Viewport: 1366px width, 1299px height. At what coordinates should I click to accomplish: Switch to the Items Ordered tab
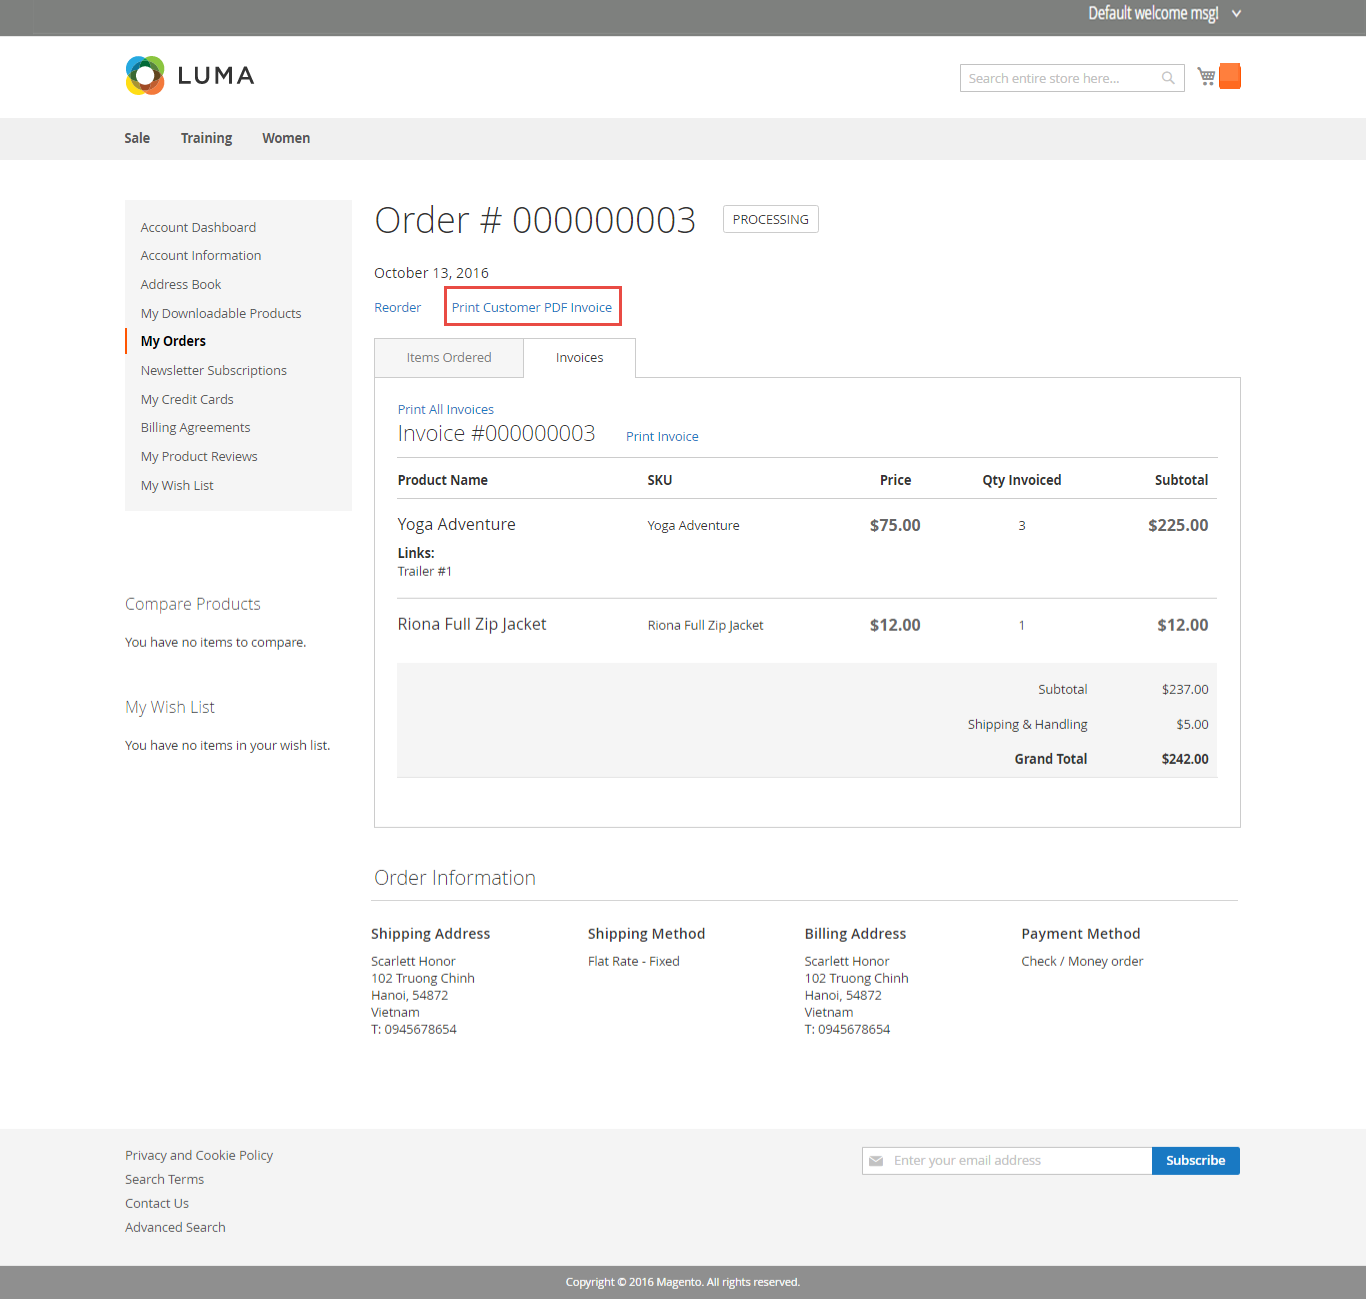tap(448, 357)
